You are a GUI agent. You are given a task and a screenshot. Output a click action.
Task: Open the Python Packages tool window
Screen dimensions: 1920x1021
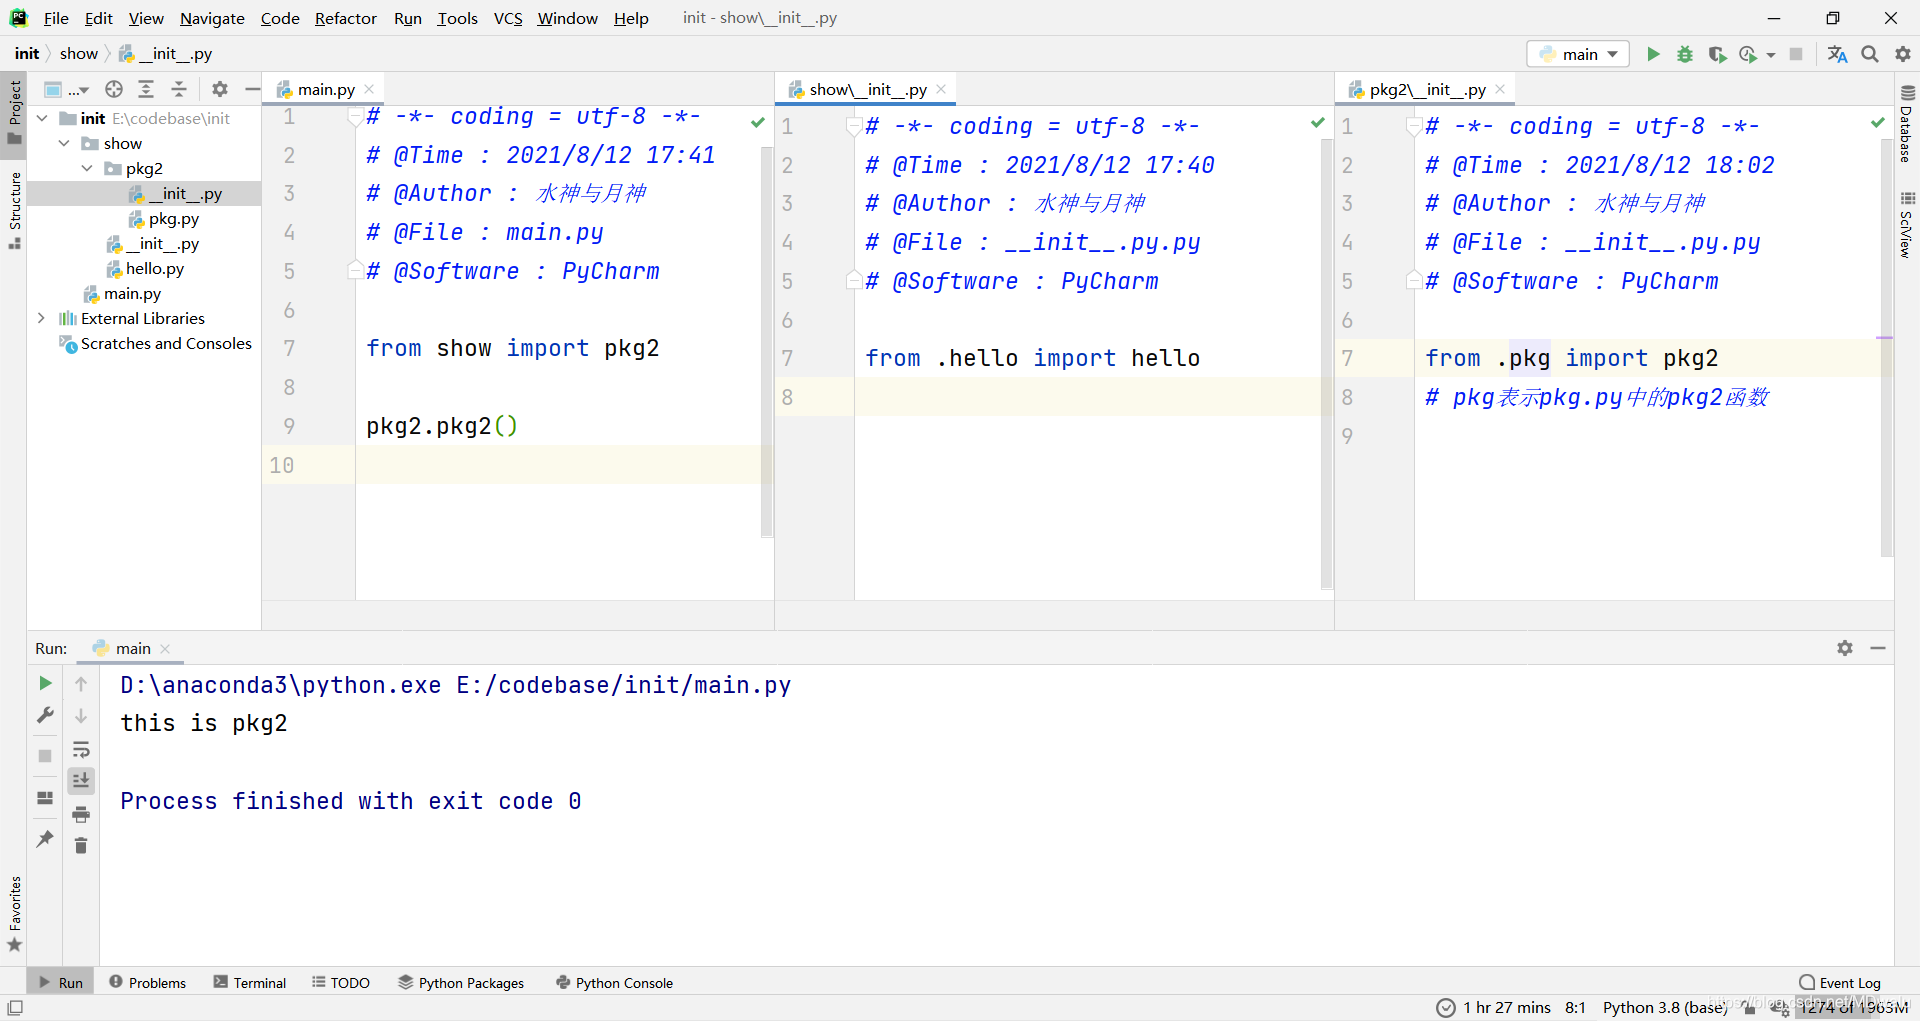pyautogui.click(x=461, y=983)
